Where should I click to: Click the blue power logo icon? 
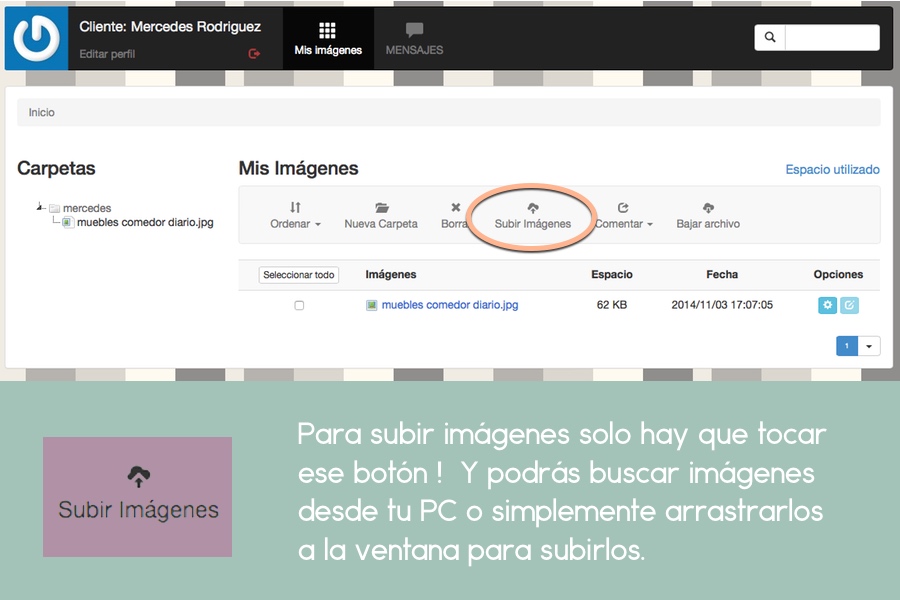tap(37, 38)
